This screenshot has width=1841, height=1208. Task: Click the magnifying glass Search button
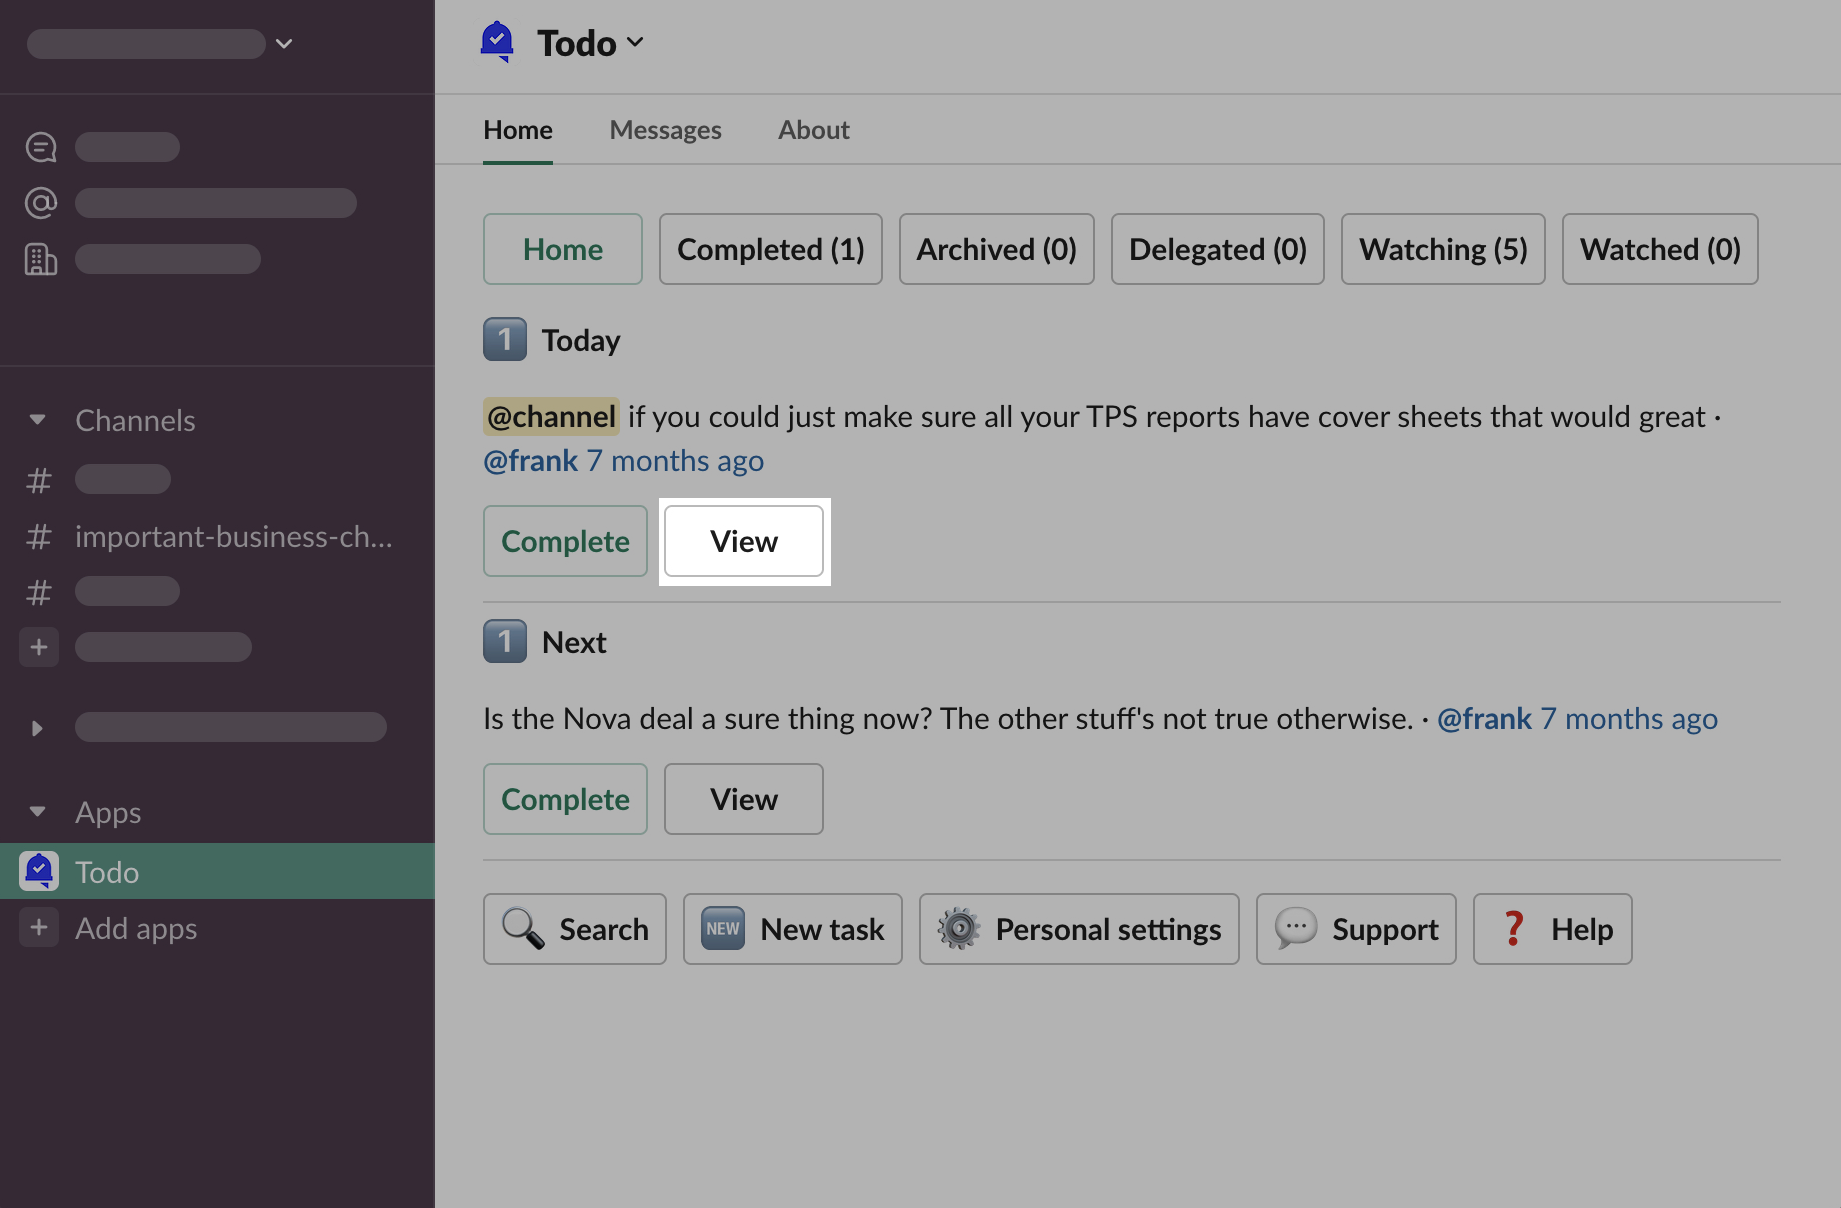click(575, 929)
